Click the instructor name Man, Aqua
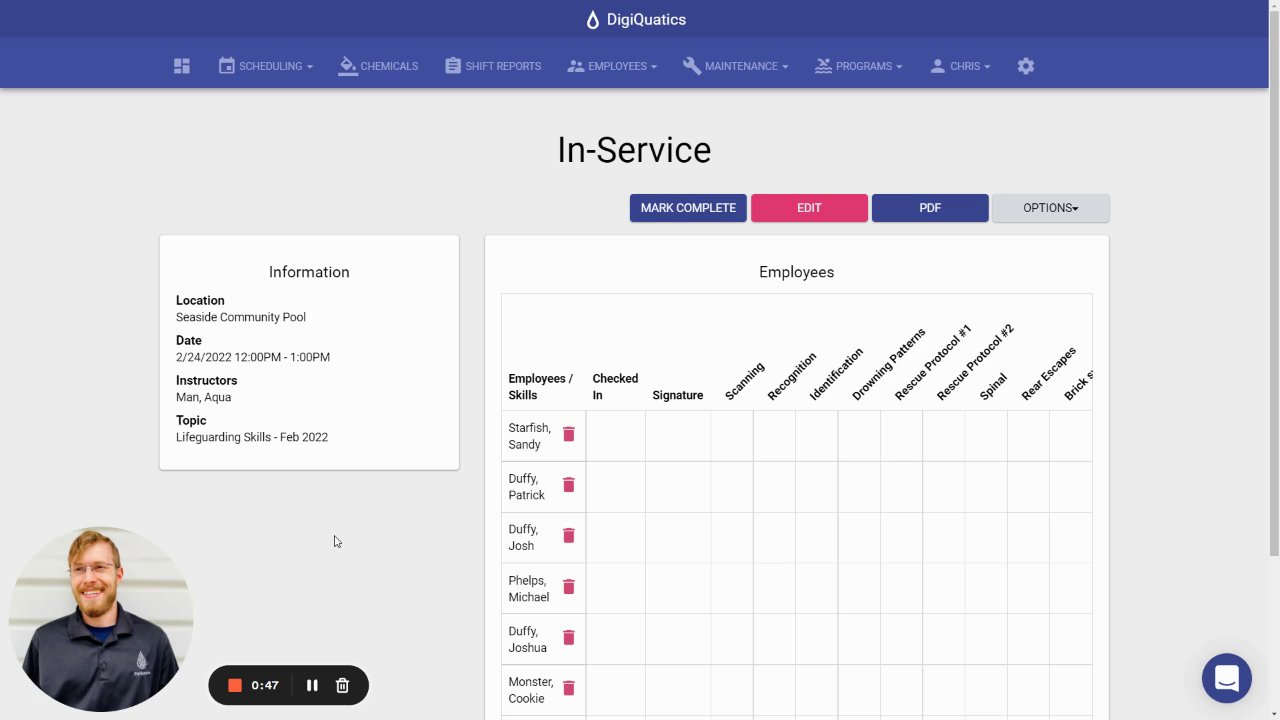Image resolution: width=1280 pixels, height=720 pixels. [x=203, y=397]
